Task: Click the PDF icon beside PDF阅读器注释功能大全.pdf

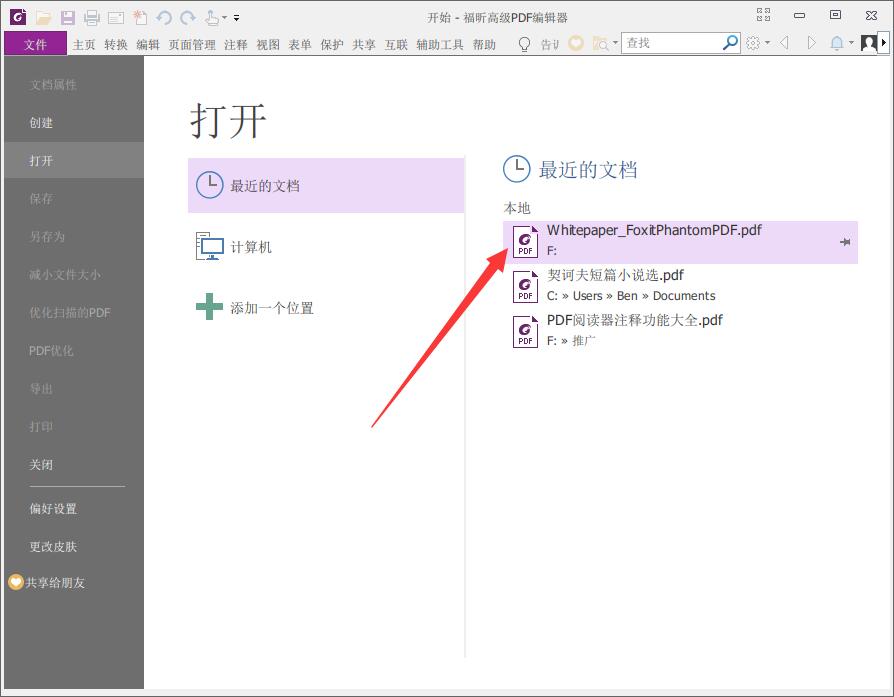Action: click(525, 331)
